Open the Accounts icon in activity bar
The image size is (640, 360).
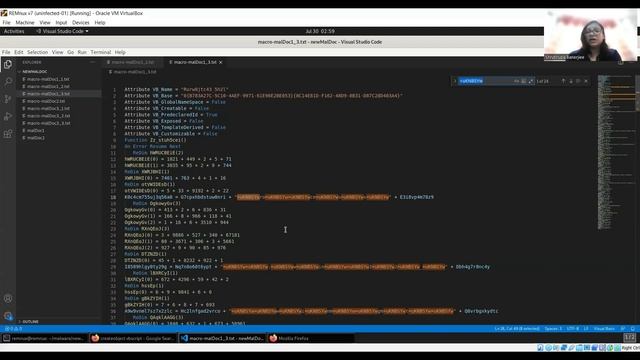8,298
